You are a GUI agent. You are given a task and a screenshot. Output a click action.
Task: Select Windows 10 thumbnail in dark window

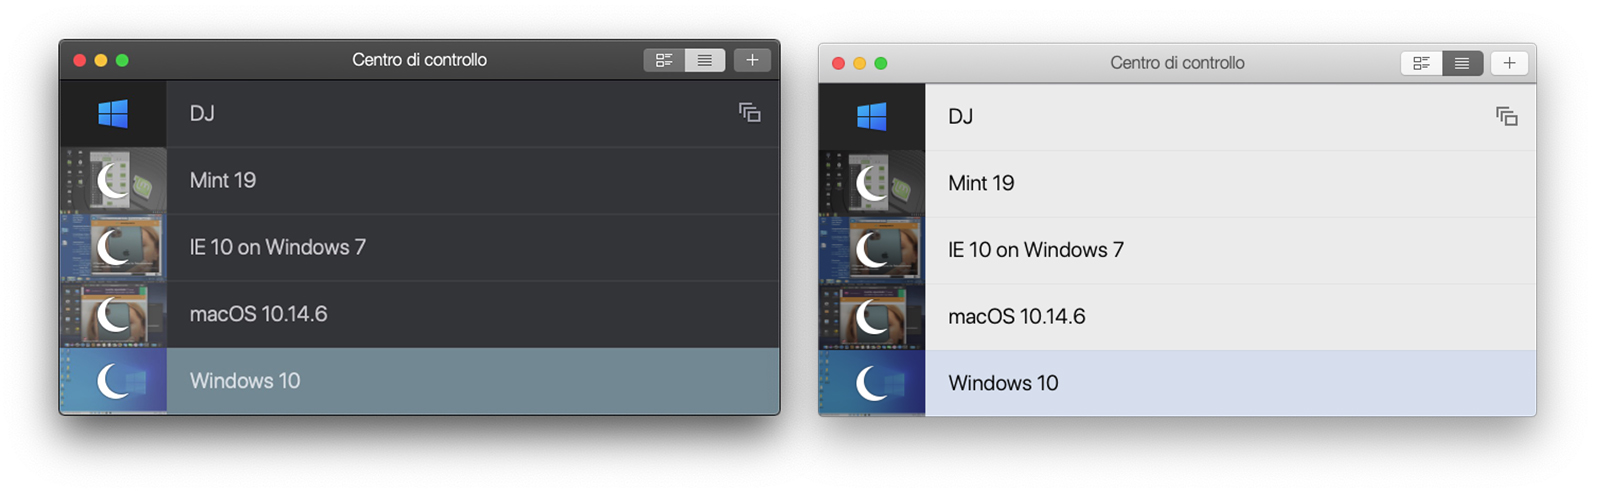pos(113,381)
